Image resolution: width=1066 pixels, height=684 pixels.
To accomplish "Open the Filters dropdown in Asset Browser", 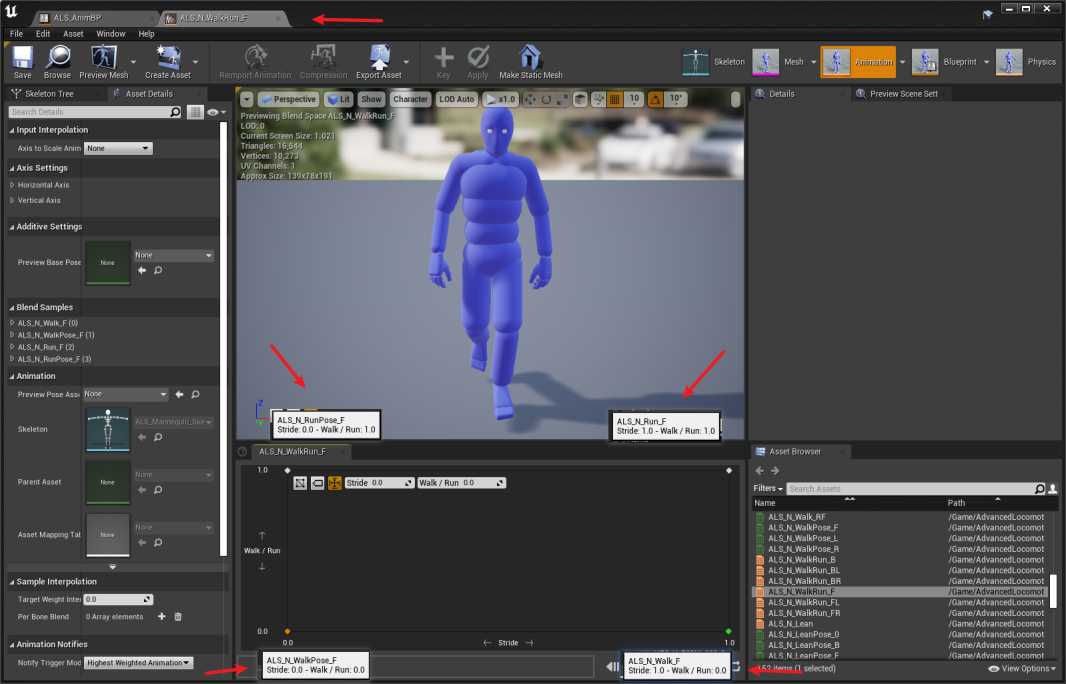I will tap(768, 488).
